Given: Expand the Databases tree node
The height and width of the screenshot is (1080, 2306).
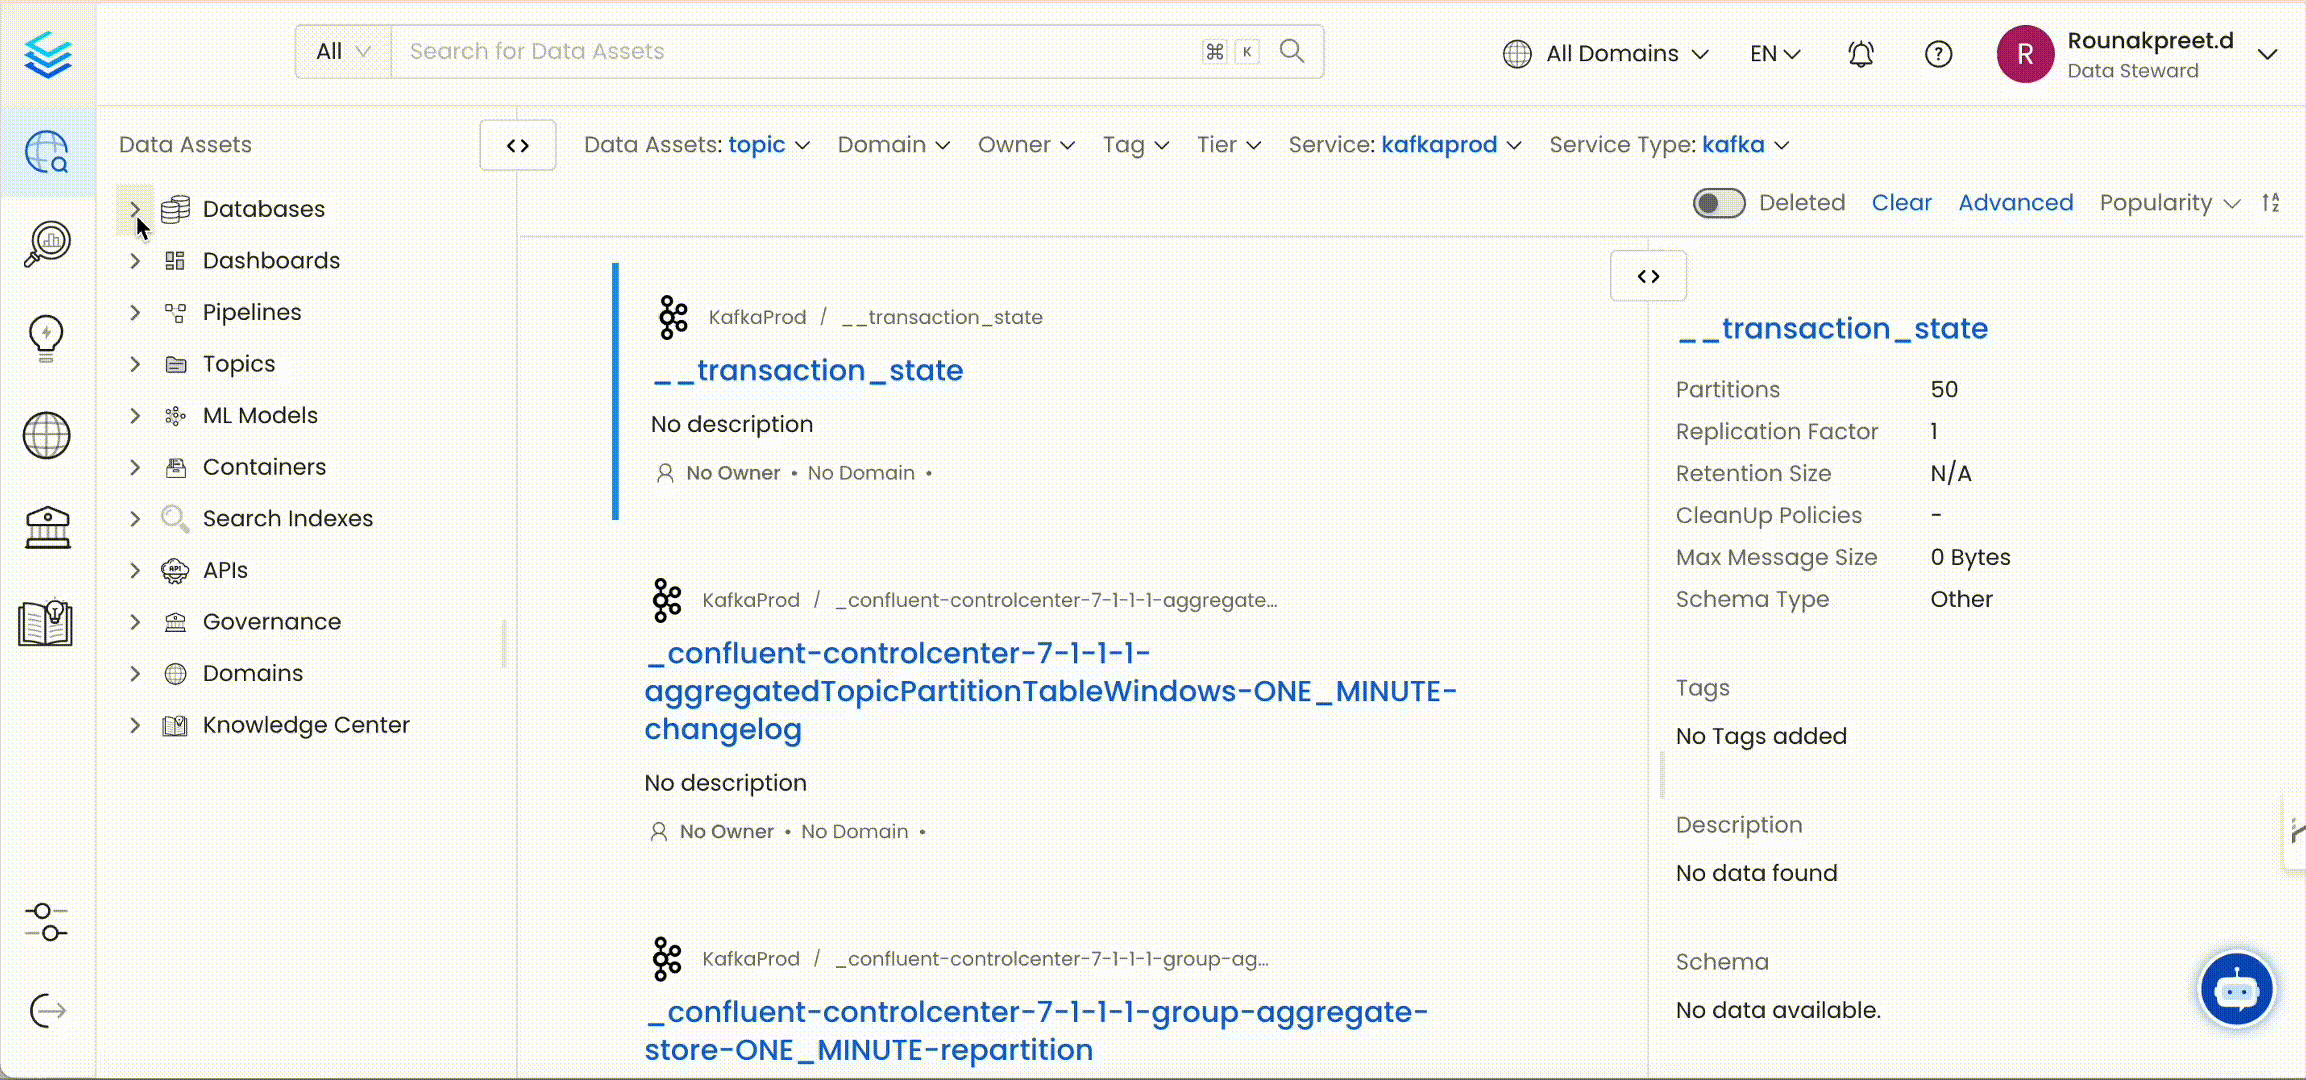Looking at the screenshot, I should click(135, 209).
